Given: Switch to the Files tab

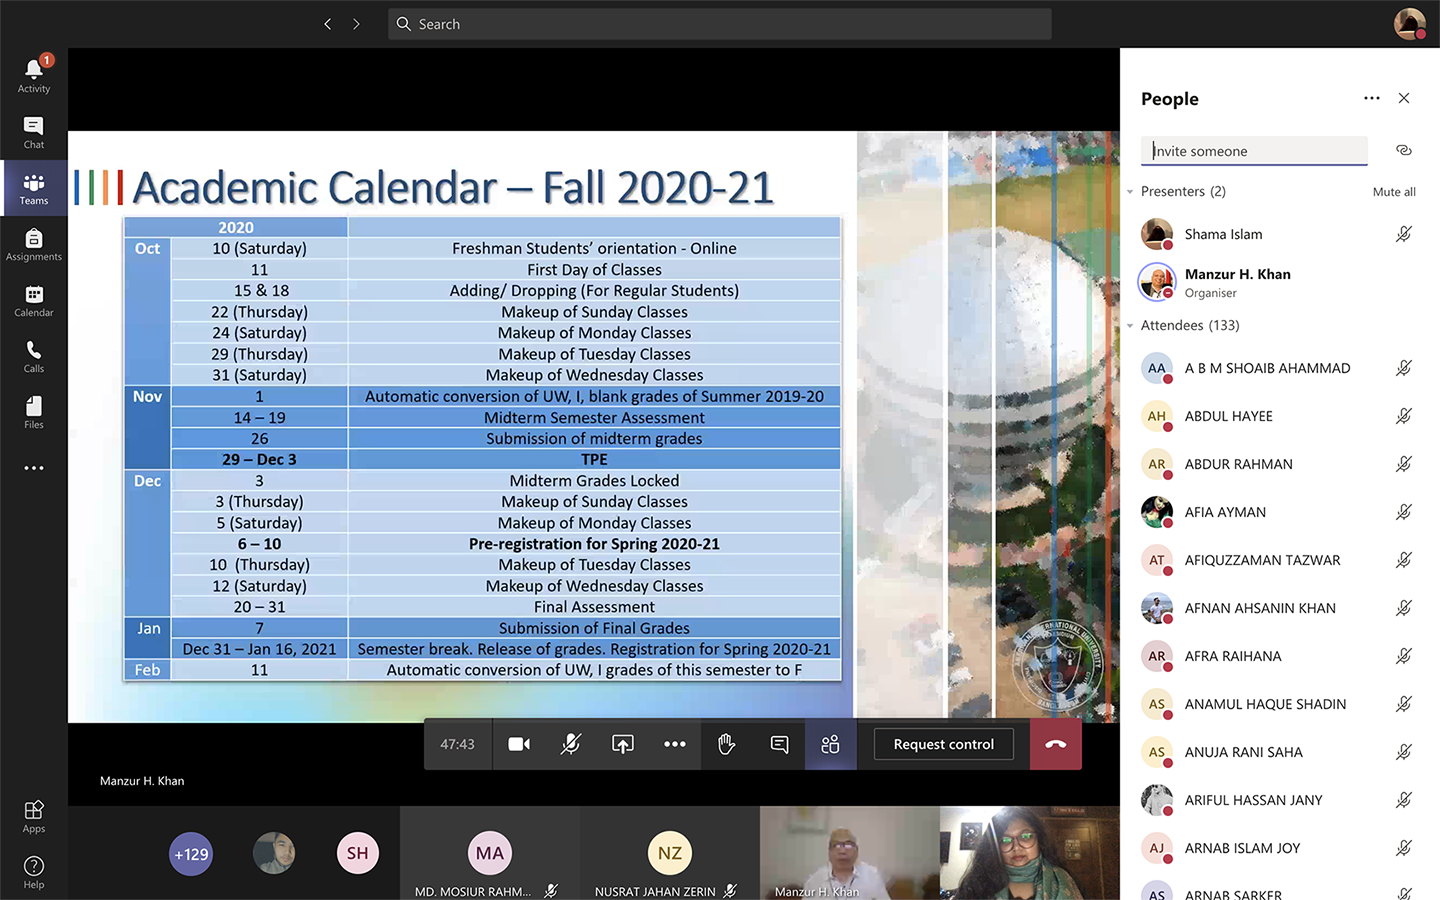Looking at the screenshot, I should (x=34, y=412).
